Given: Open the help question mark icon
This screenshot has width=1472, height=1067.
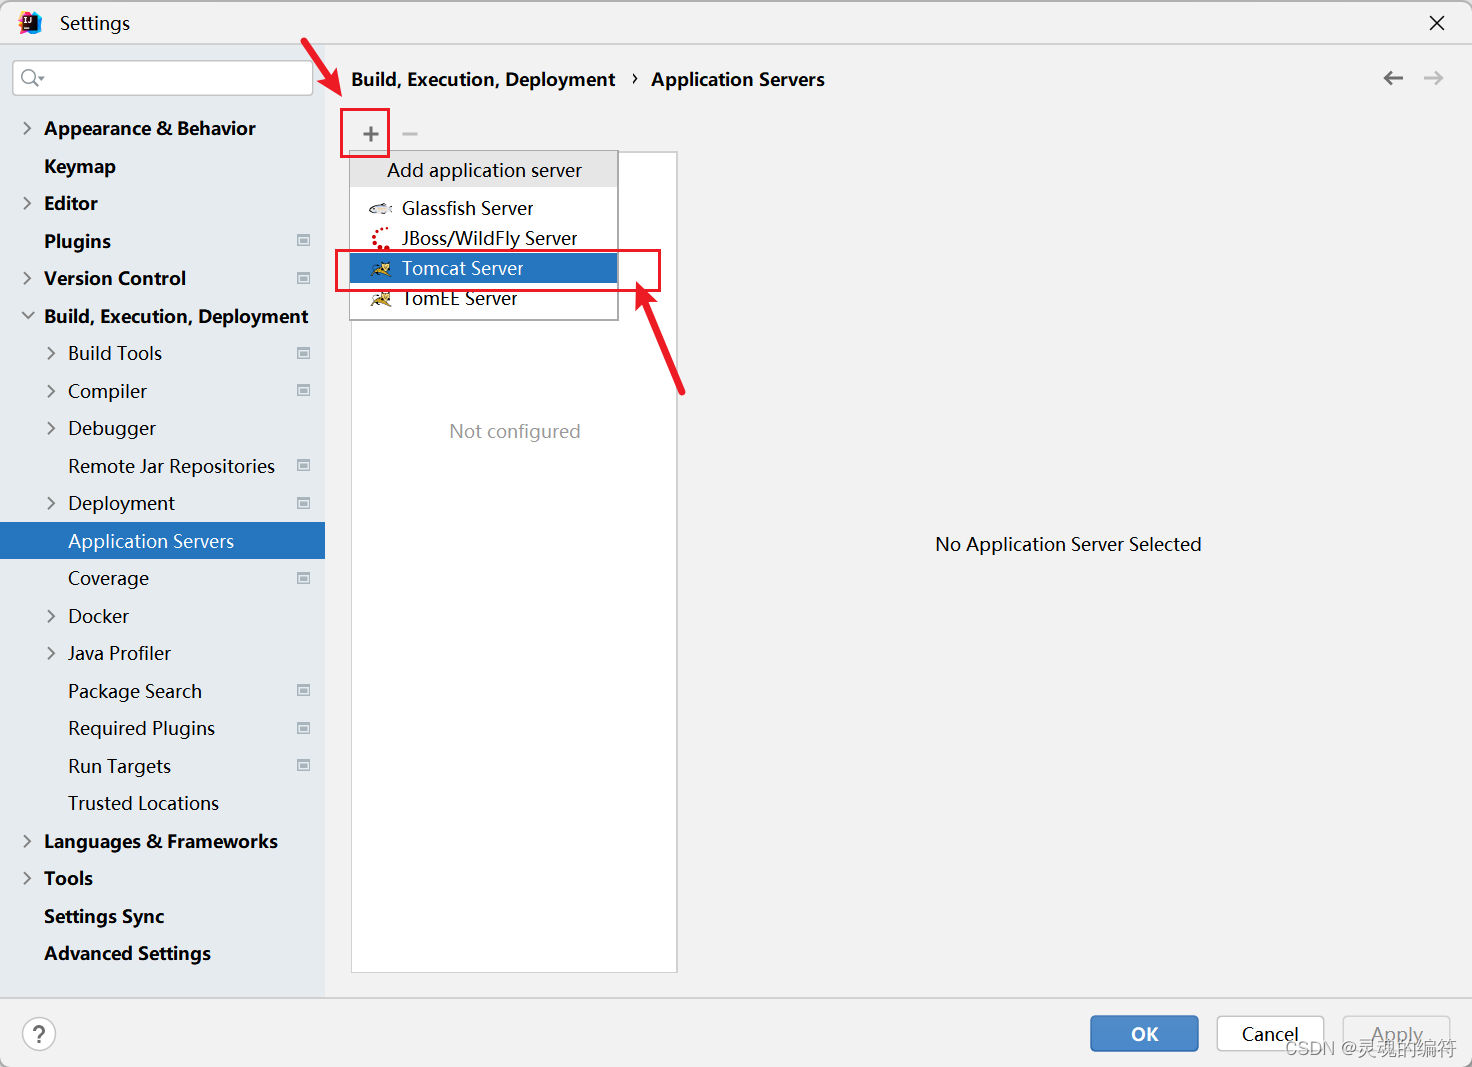Looking at the screenshot, I should coord(39,1034).
